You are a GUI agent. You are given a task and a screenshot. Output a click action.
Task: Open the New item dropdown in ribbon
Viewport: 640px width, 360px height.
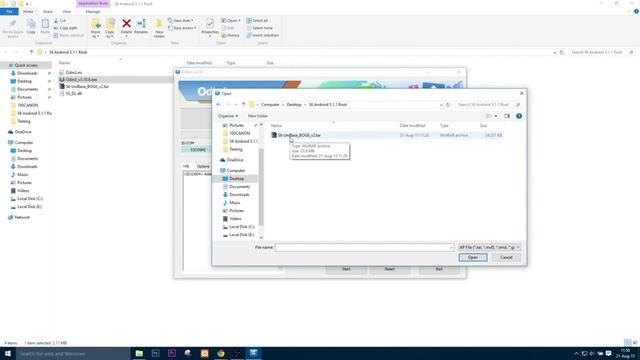[181, 20]
